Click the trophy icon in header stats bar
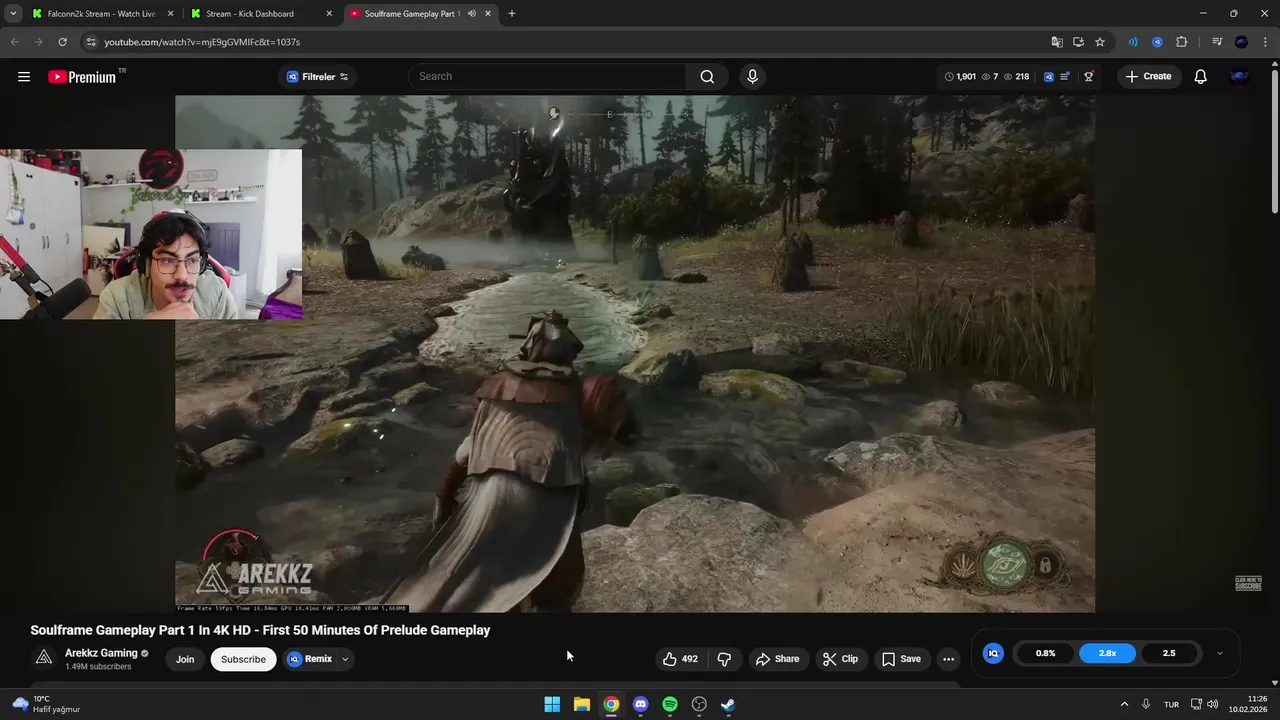 click(1088, 77)
